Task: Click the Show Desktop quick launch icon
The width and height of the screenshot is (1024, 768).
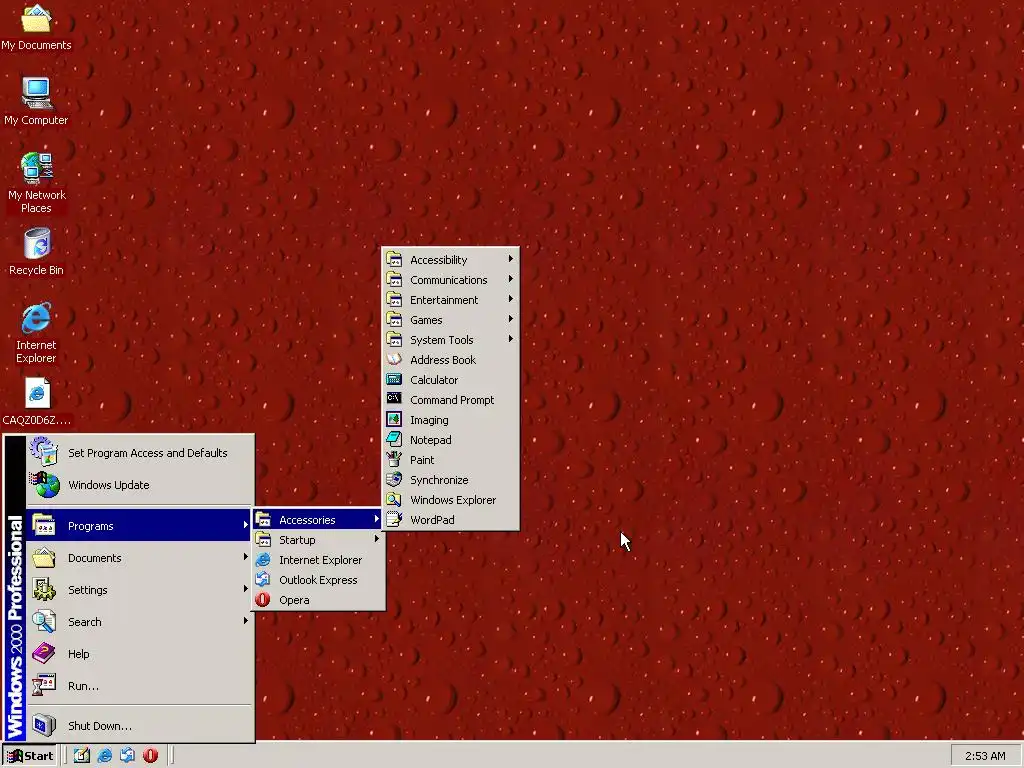Action: pyautogui.click(x=82, y=756)
